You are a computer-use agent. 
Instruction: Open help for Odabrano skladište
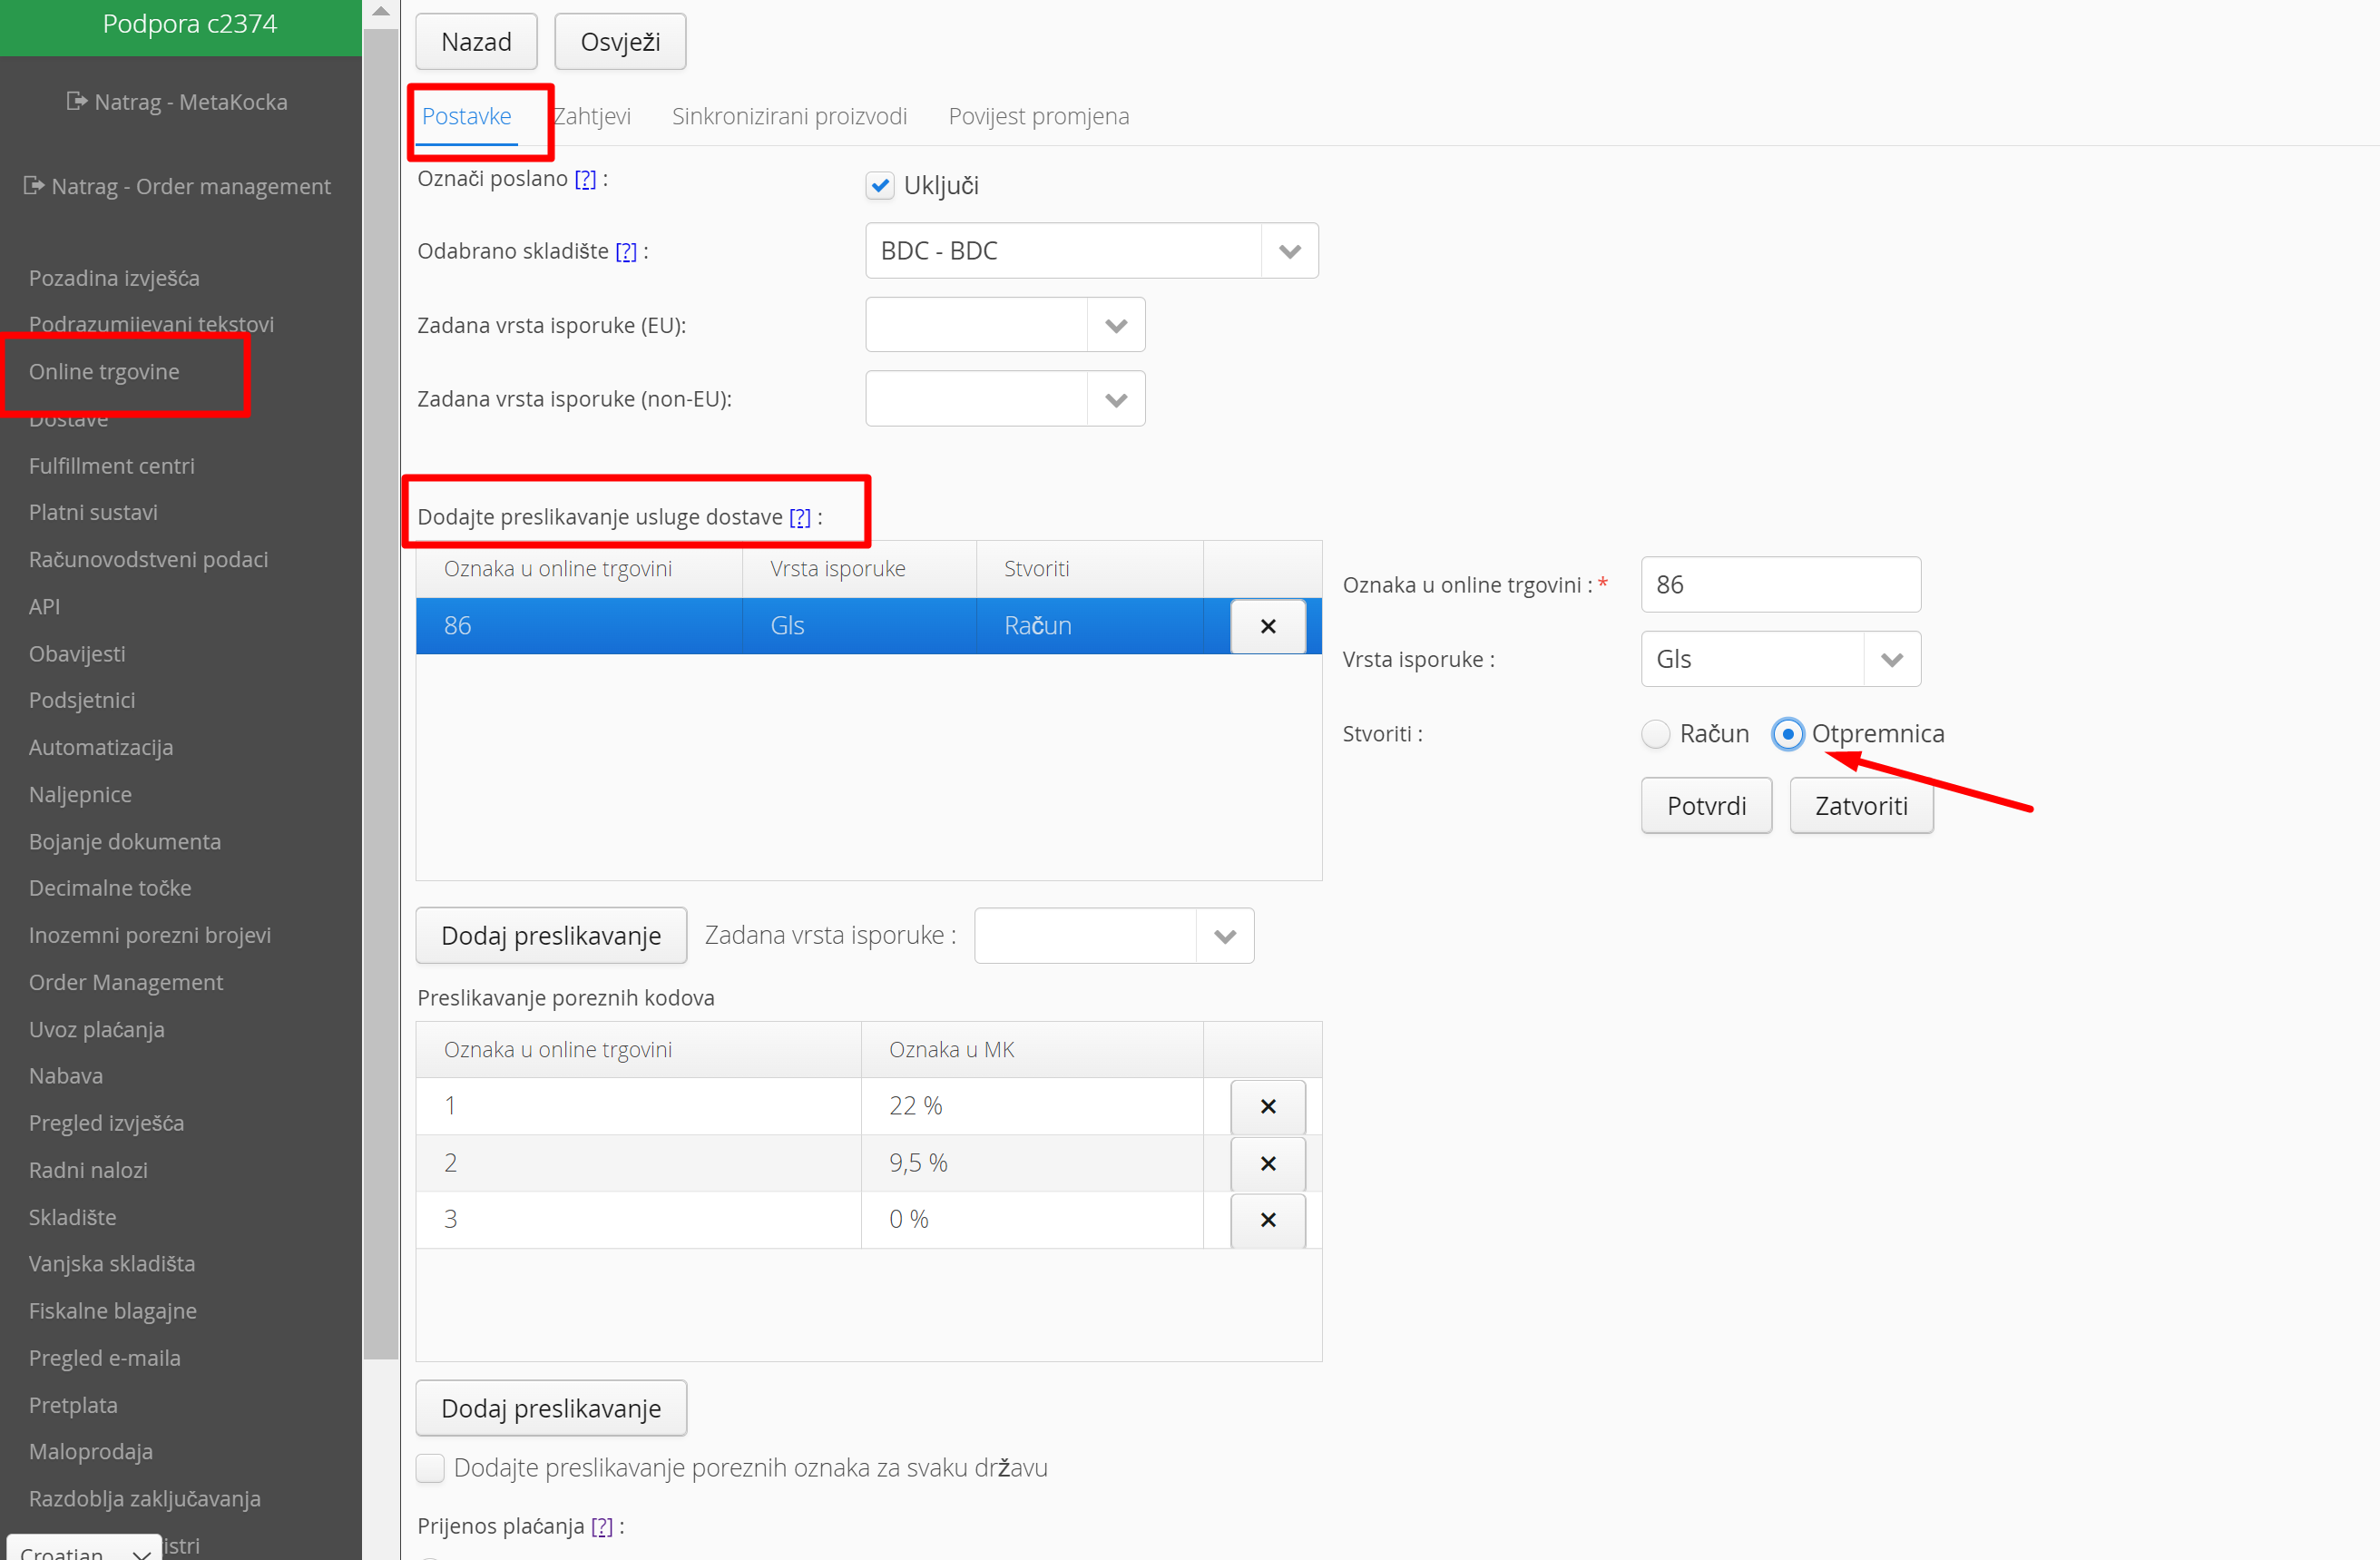click(626, 251)
